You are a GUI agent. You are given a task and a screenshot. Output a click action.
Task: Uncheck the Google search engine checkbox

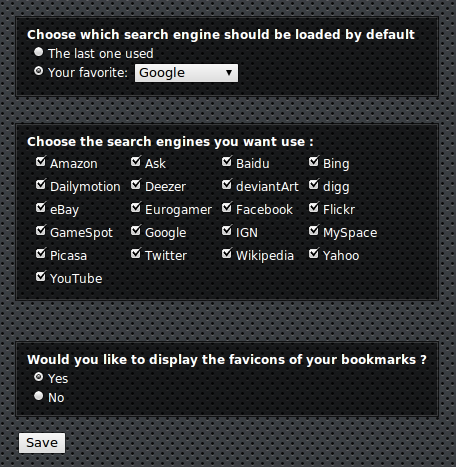point(136,231)
